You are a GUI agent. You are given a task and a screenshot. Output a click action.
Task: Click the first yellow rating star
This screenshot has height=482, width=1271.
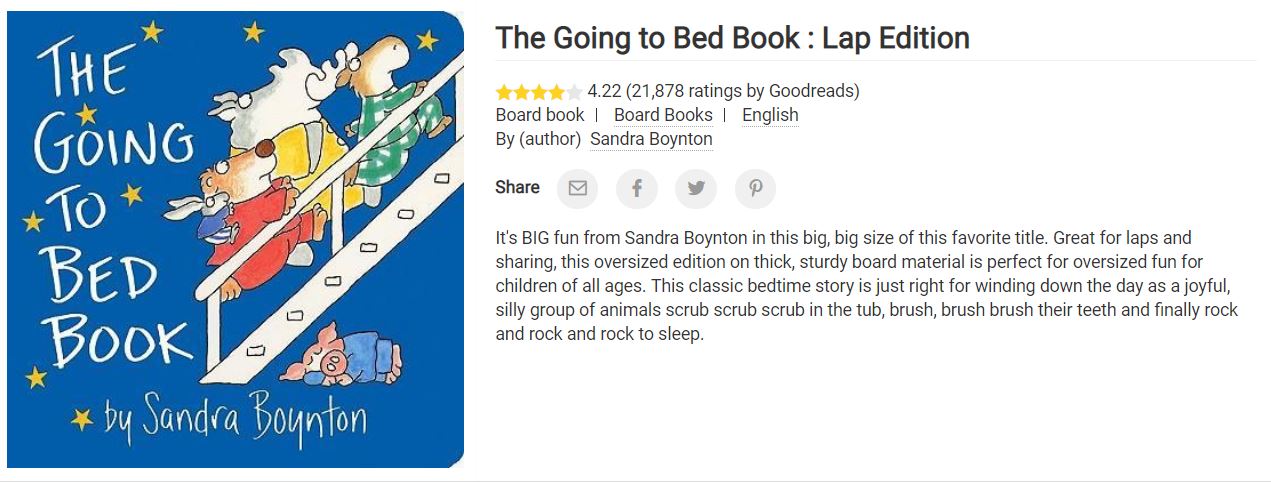coord(504,92)
